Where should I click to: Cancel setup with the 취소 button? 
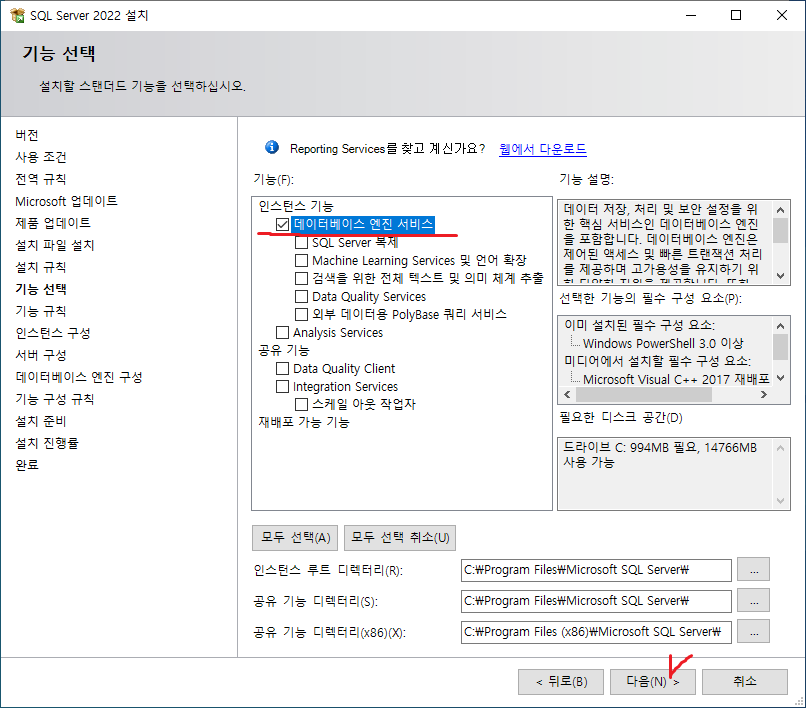[x=745, y=682]
